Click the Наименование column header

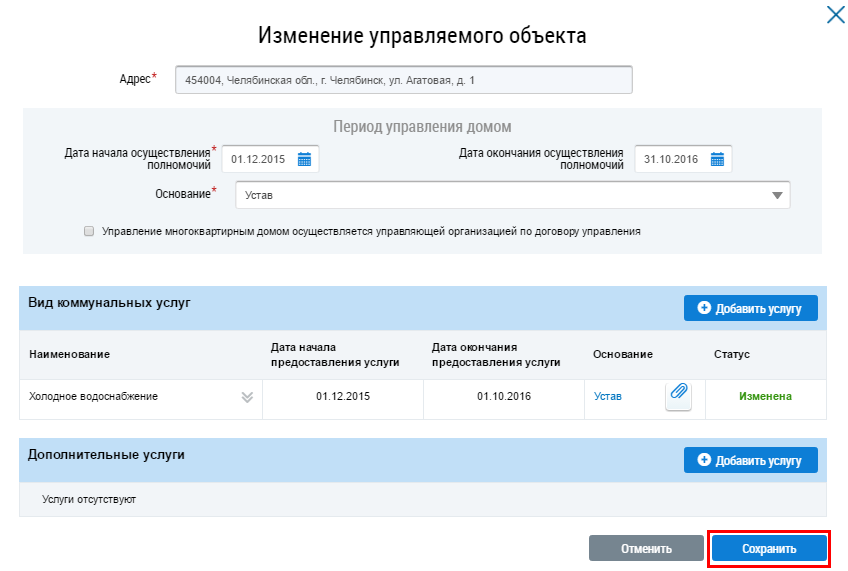(69, 354)
